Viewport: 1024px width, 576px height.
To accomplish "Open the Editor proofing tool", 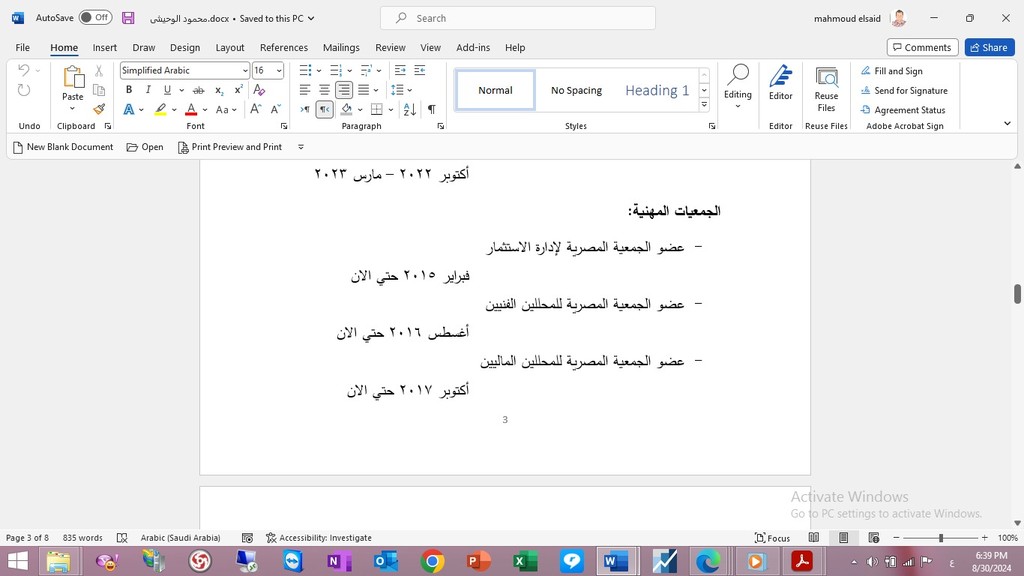I will 780,83.
